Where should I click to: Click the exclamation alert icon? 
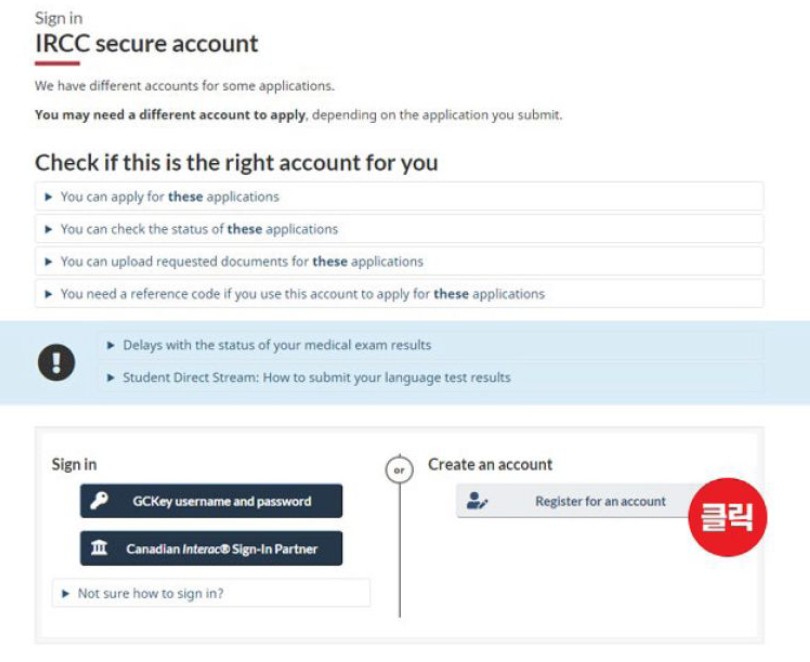56,362
